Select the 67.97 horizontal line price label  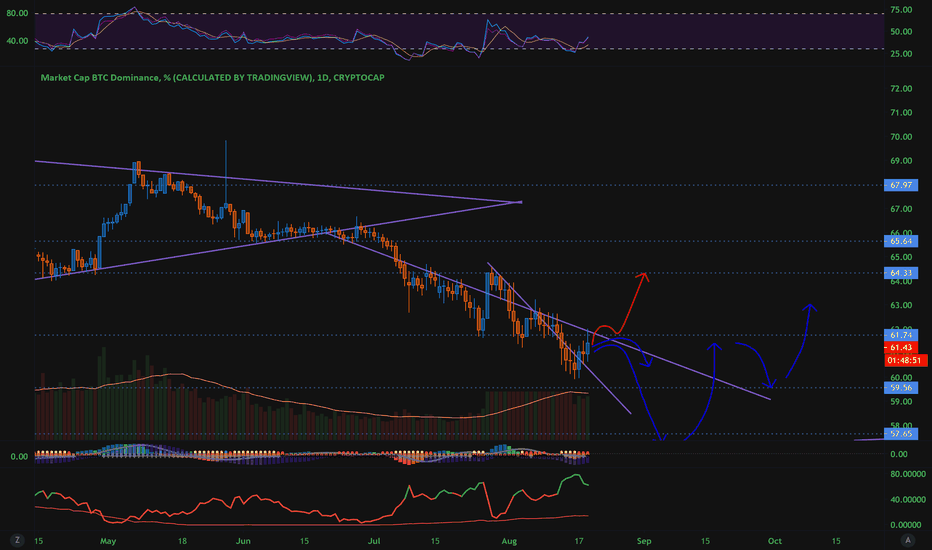901,185
